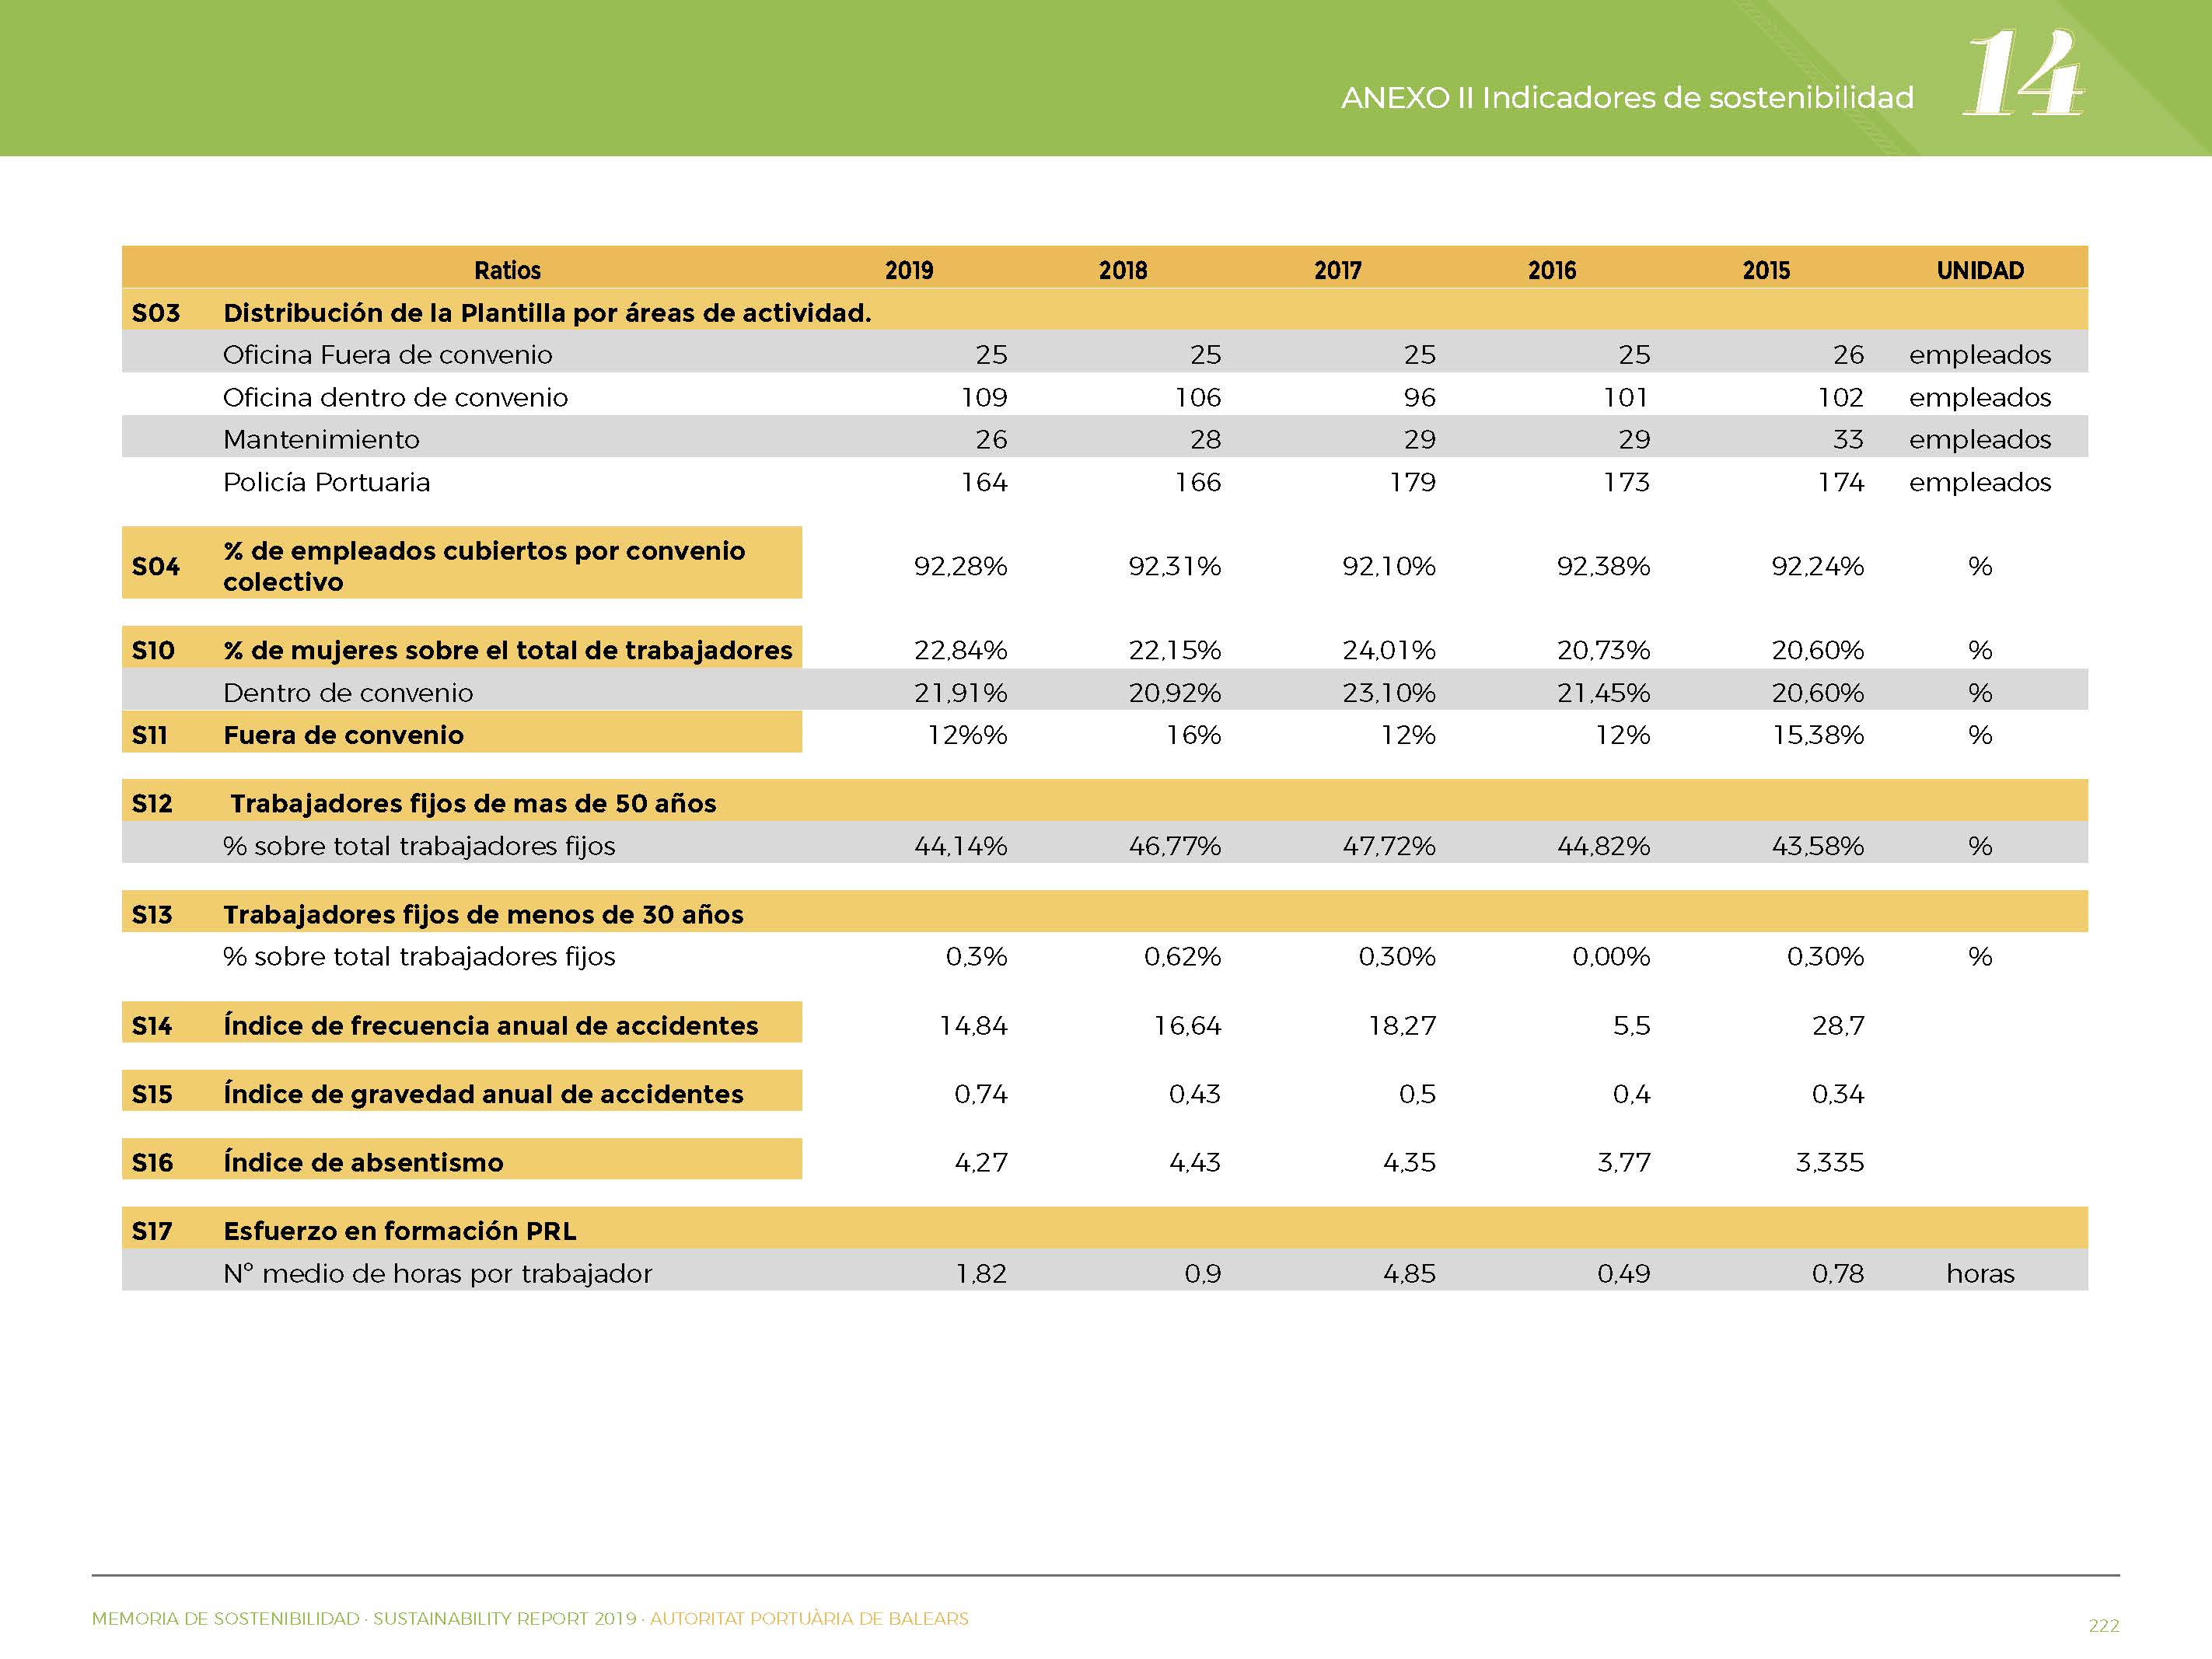Click the S04 '% de empleados cubiertos por convenio colectivo' heading
Image resolution: width=2212 pixels, height=1659 pixels.
[484, 566]
